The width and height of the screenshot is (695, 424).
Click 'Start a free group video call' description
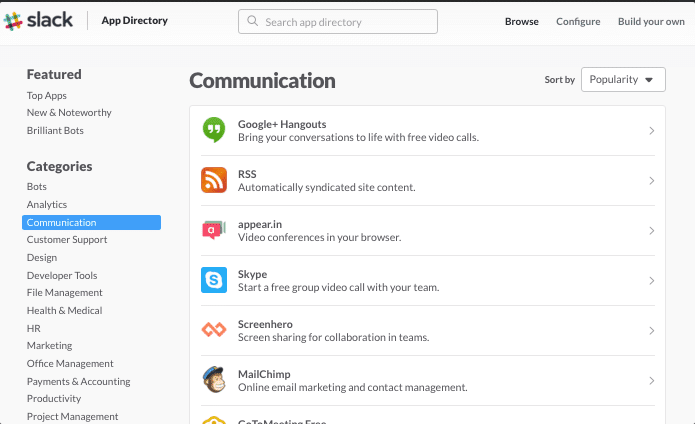click(338, 288)
